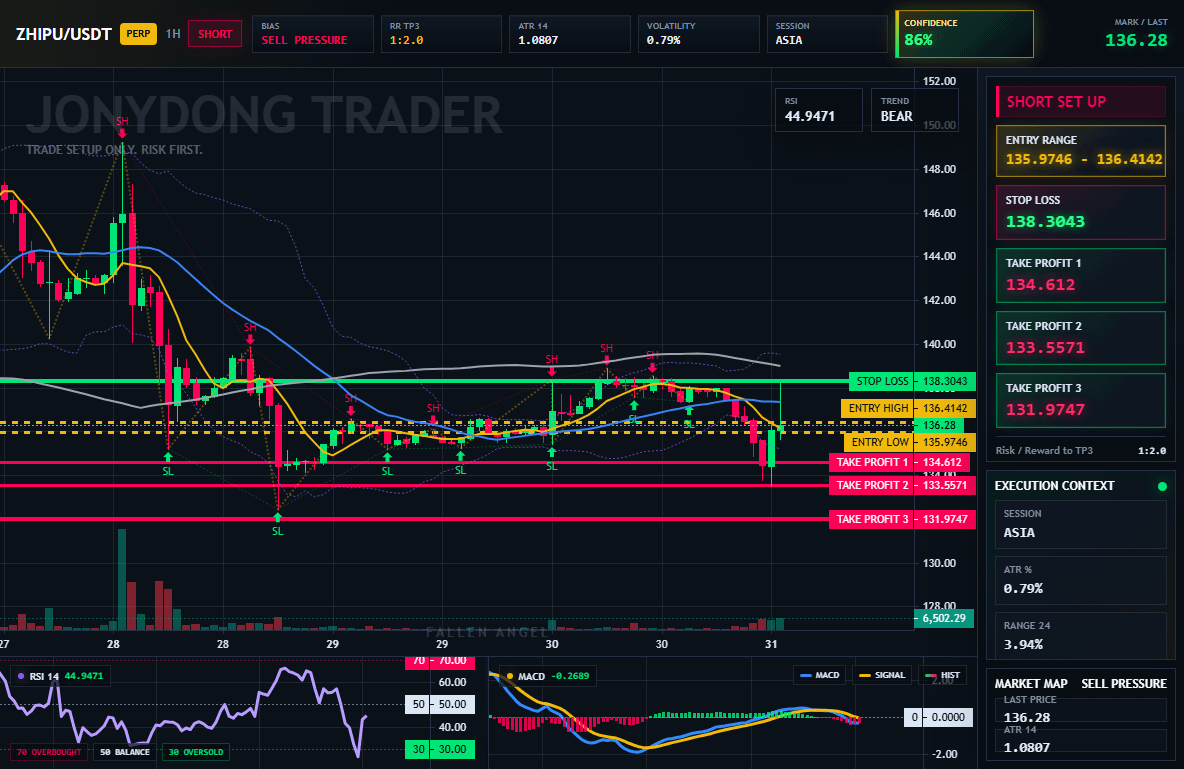This screenshot has width=1184, height=769.
Task: Click the EXECUTION CONTEXT header
Action: [1054, 486]
